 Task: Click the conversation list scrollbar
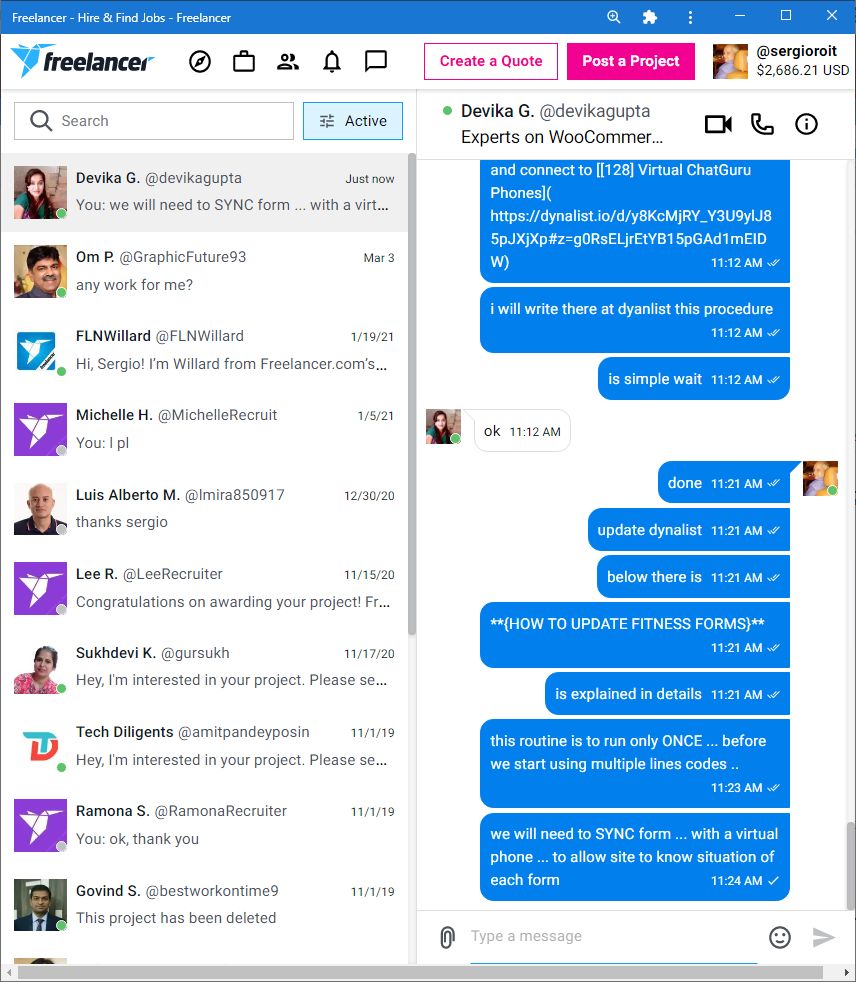tap(411, 395)
